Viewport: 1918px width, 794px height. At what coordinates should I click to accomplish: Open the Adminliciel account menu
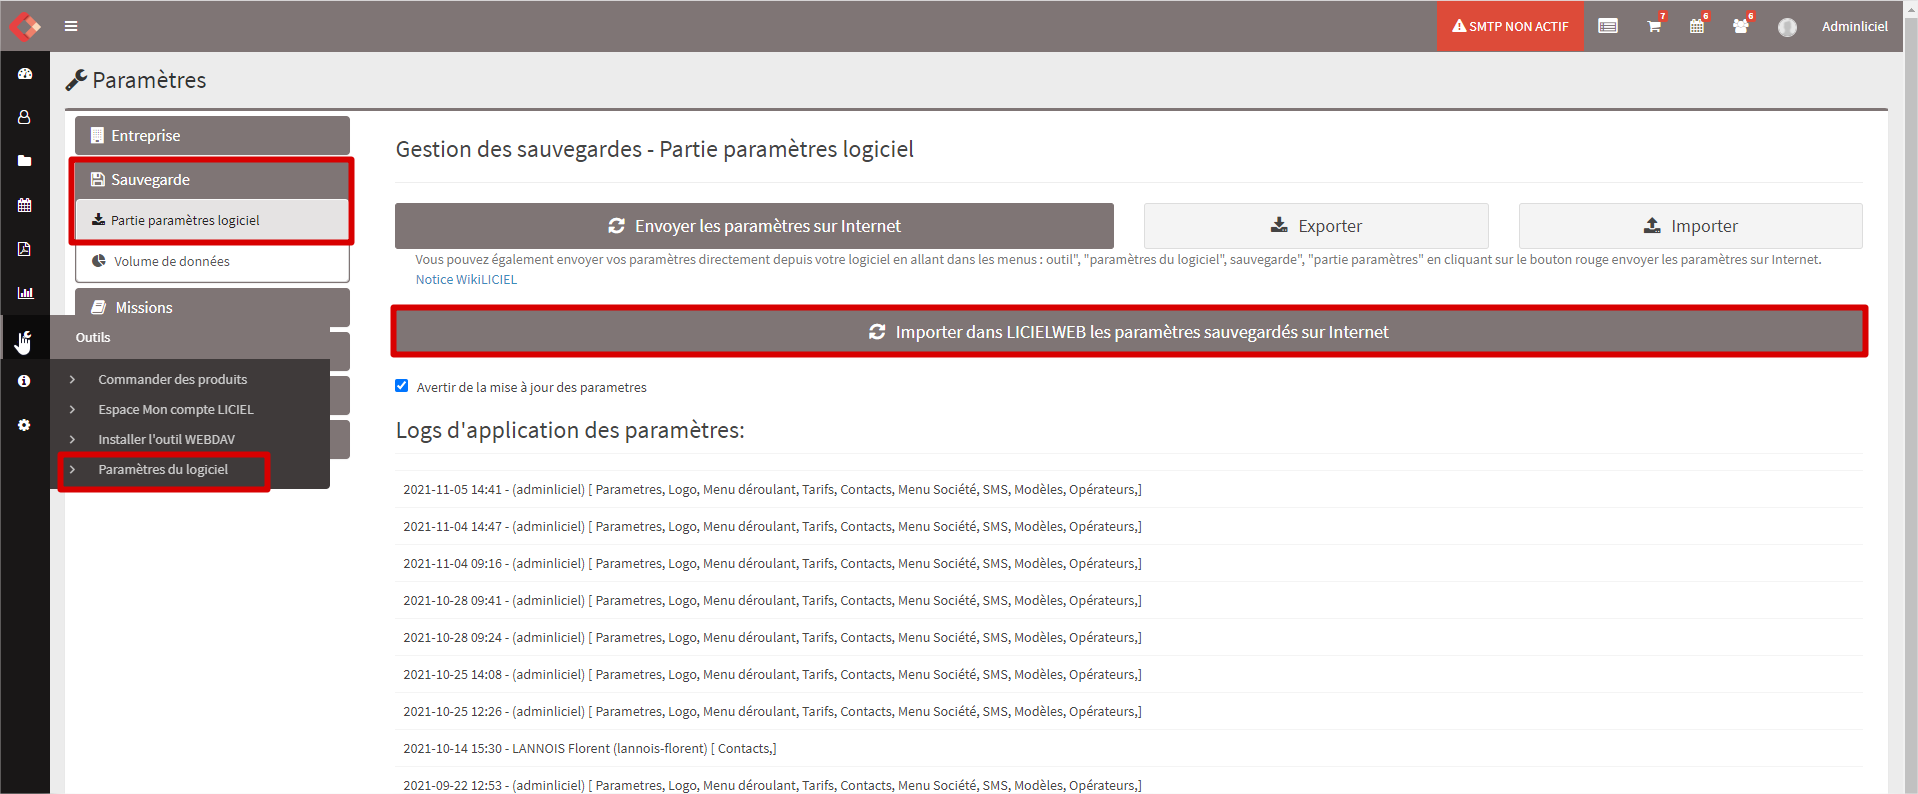click(1854, 27)
